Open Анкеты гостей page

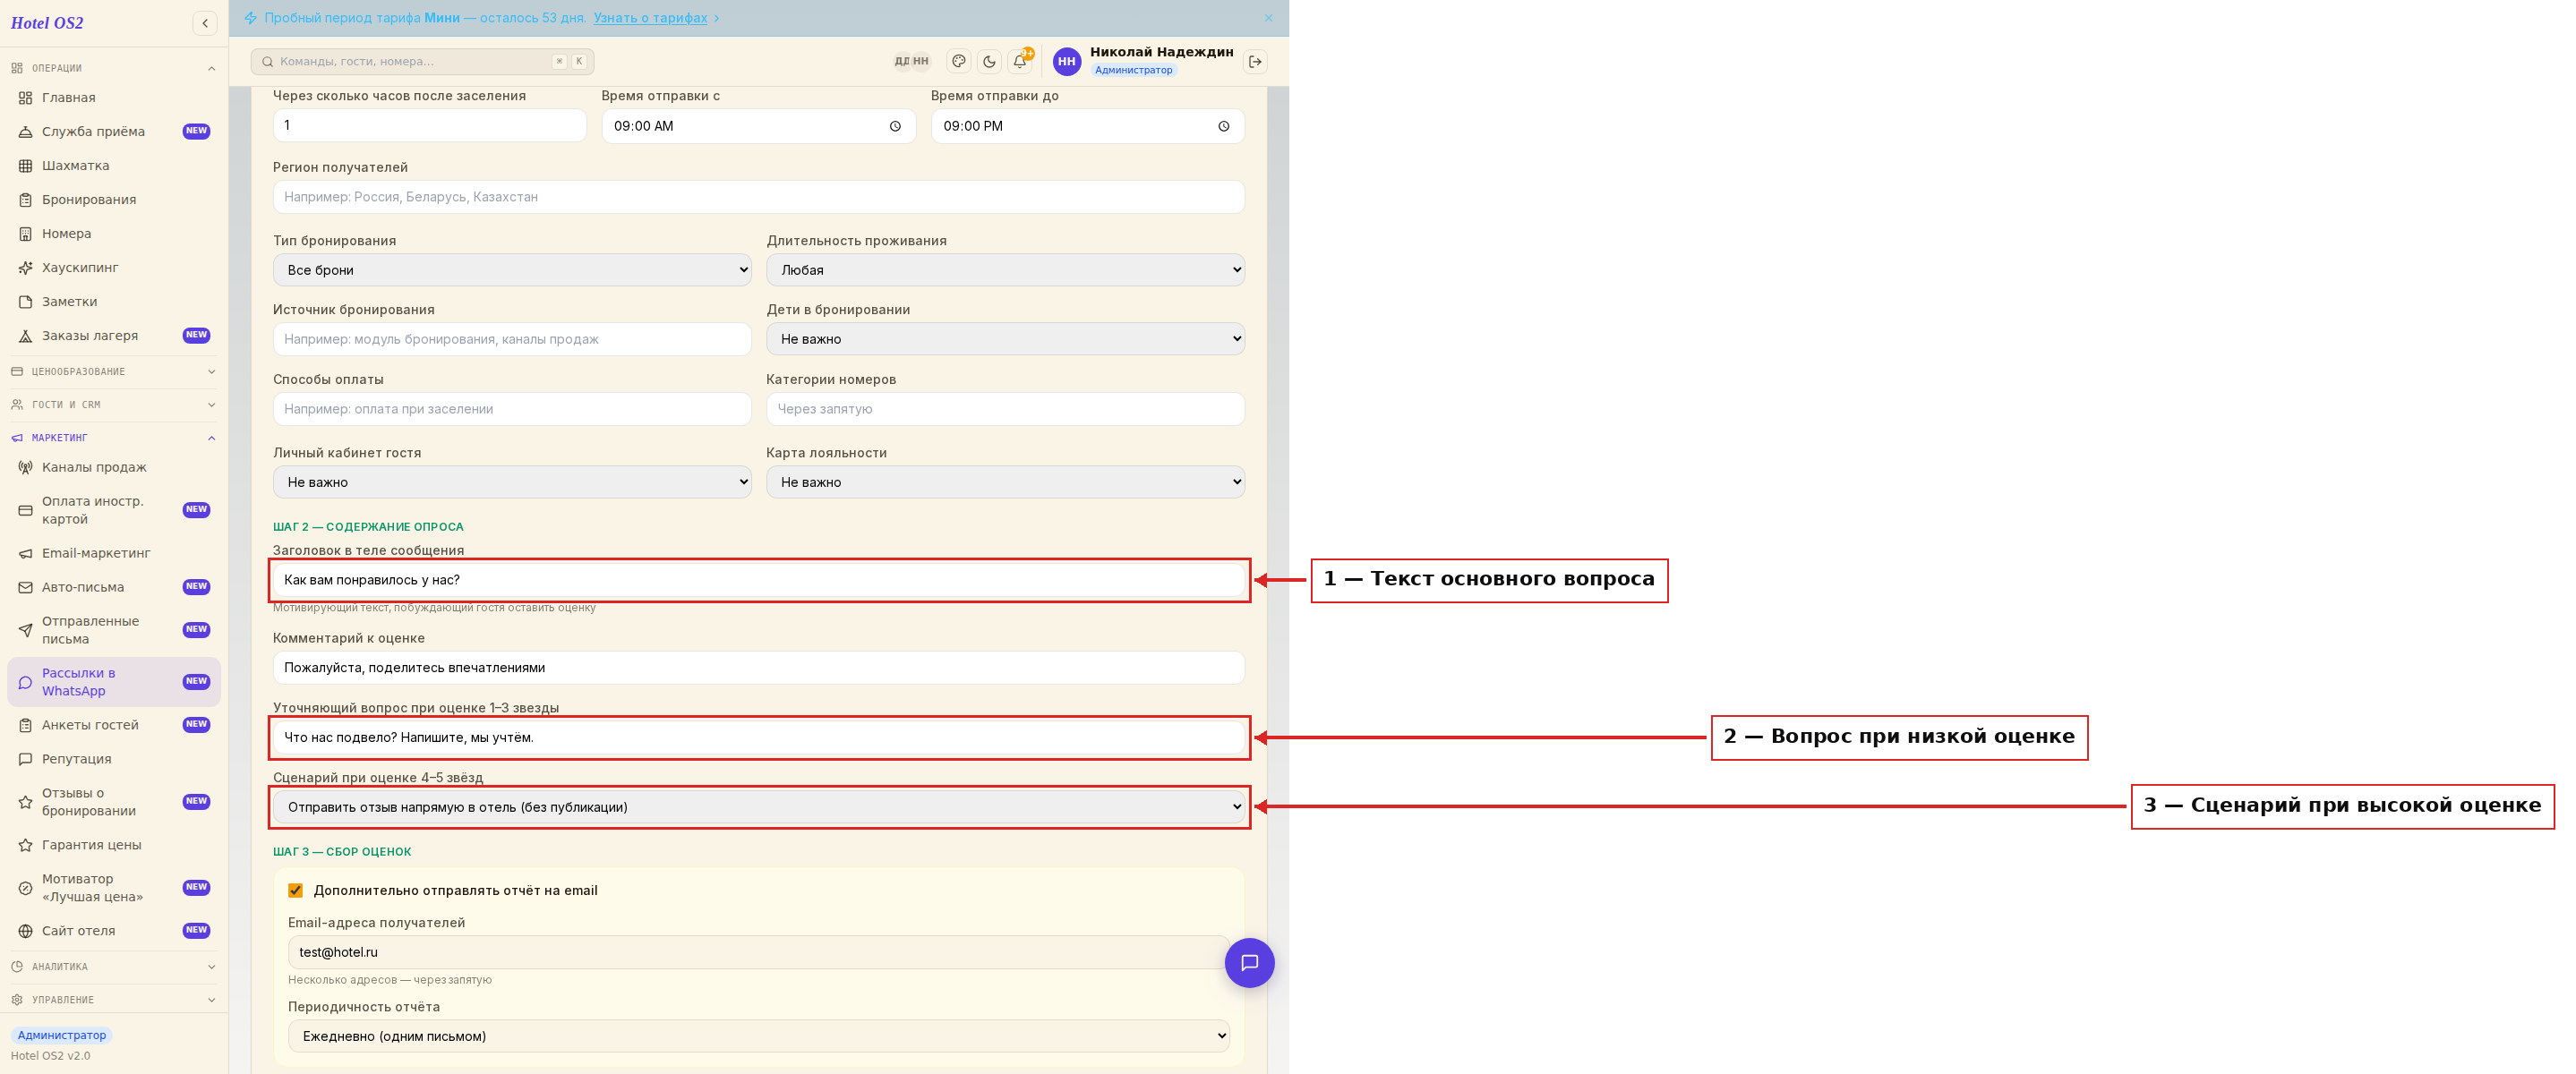click(114, 725)
